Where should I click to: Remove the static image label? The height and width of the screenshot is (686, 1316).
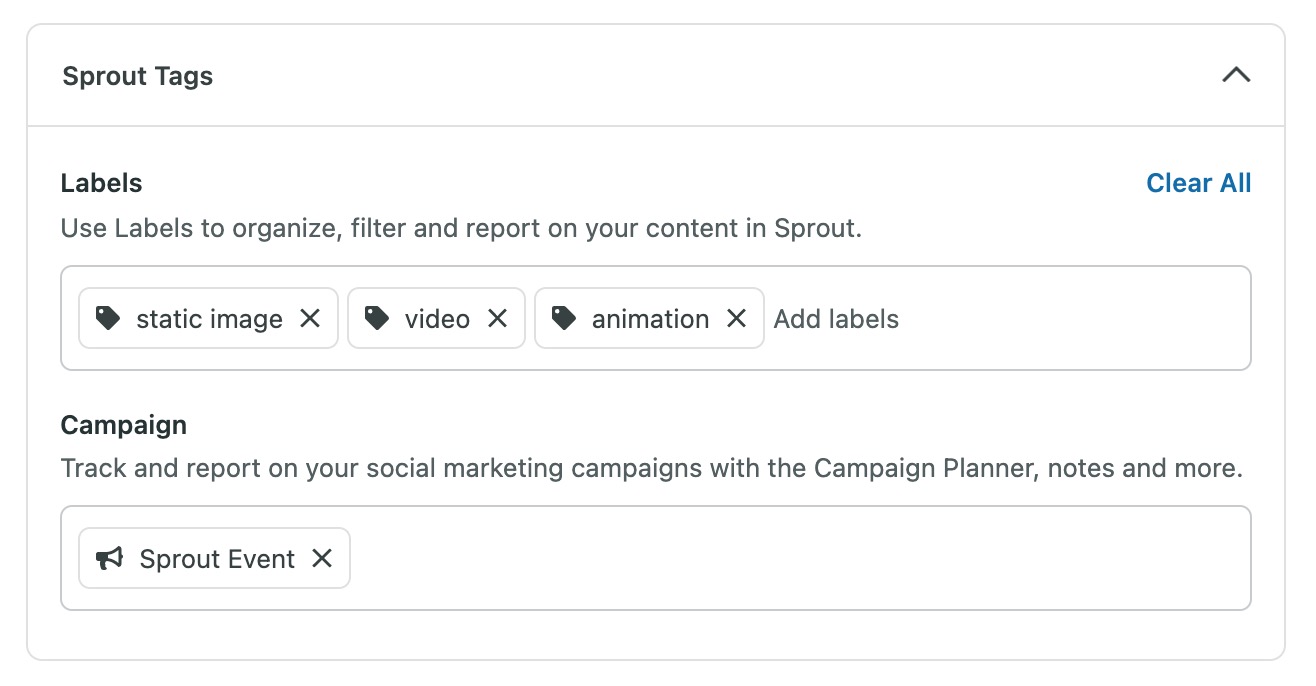point(310,319)
